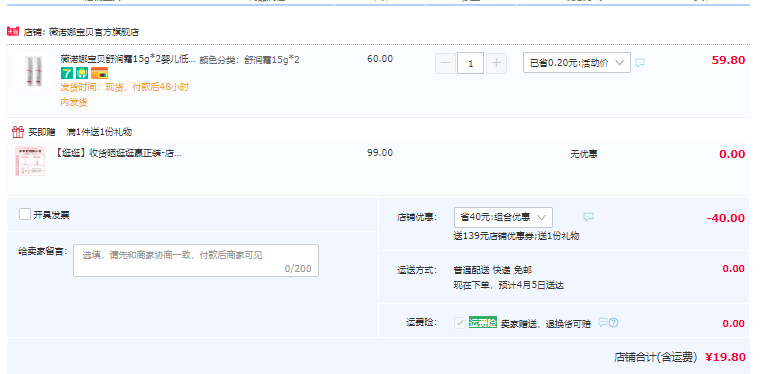Click the 60.00 unit price
The height and width of the screenshot is (374, 761).
coord(380,59)
